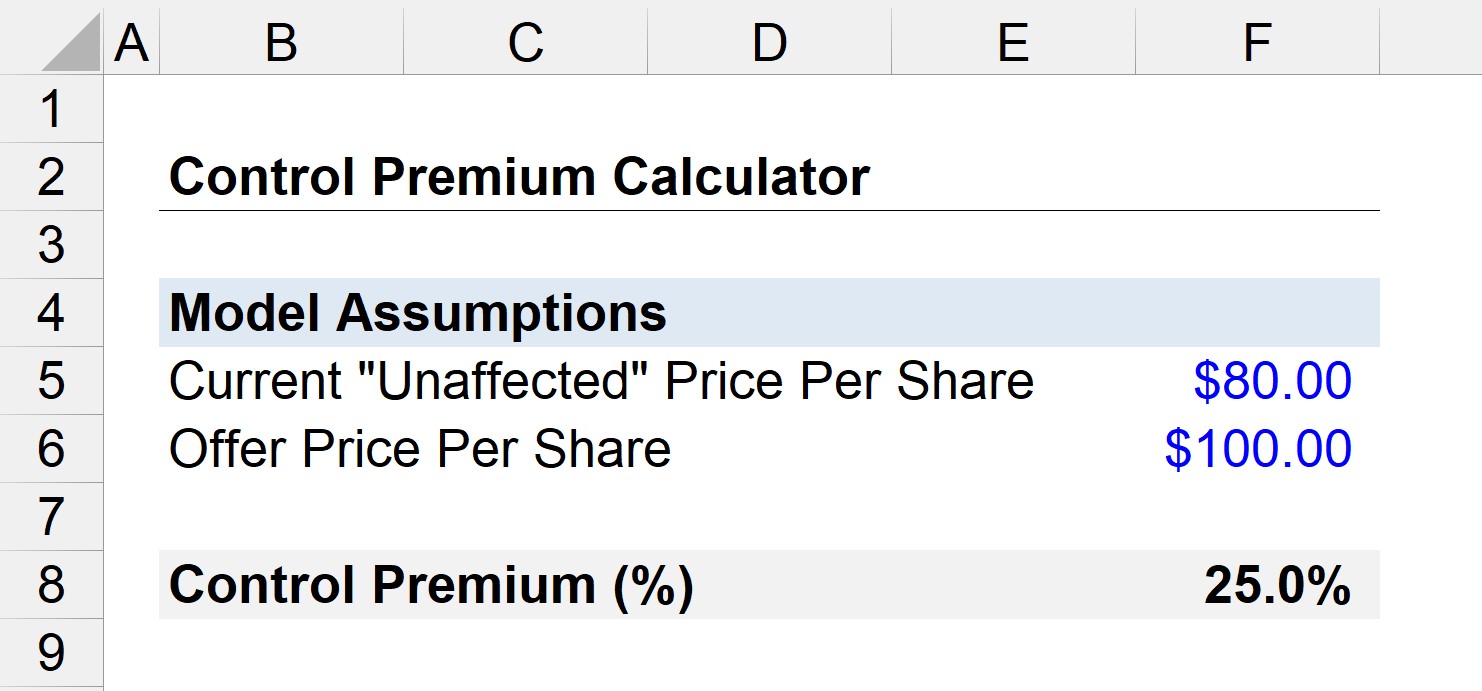Select row 2 header
The height and width of the screenshot is (691, 1482).
[x=51, y=177]
